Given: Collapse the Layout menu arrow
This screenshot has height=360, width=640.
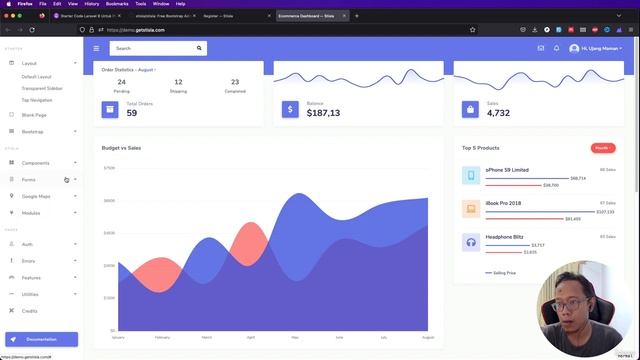Looking at the screenshot, I should (x=75, y=63).
